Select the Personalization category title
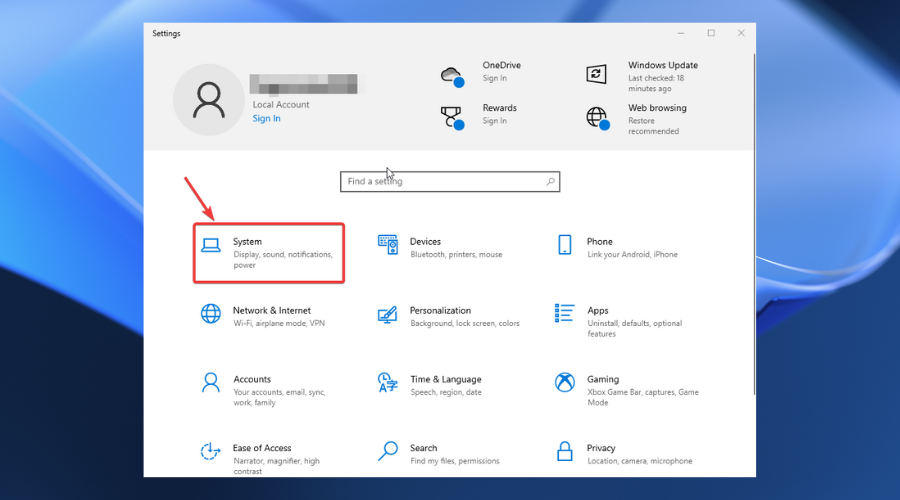900x500 pixels. click(x=440, y=311)
